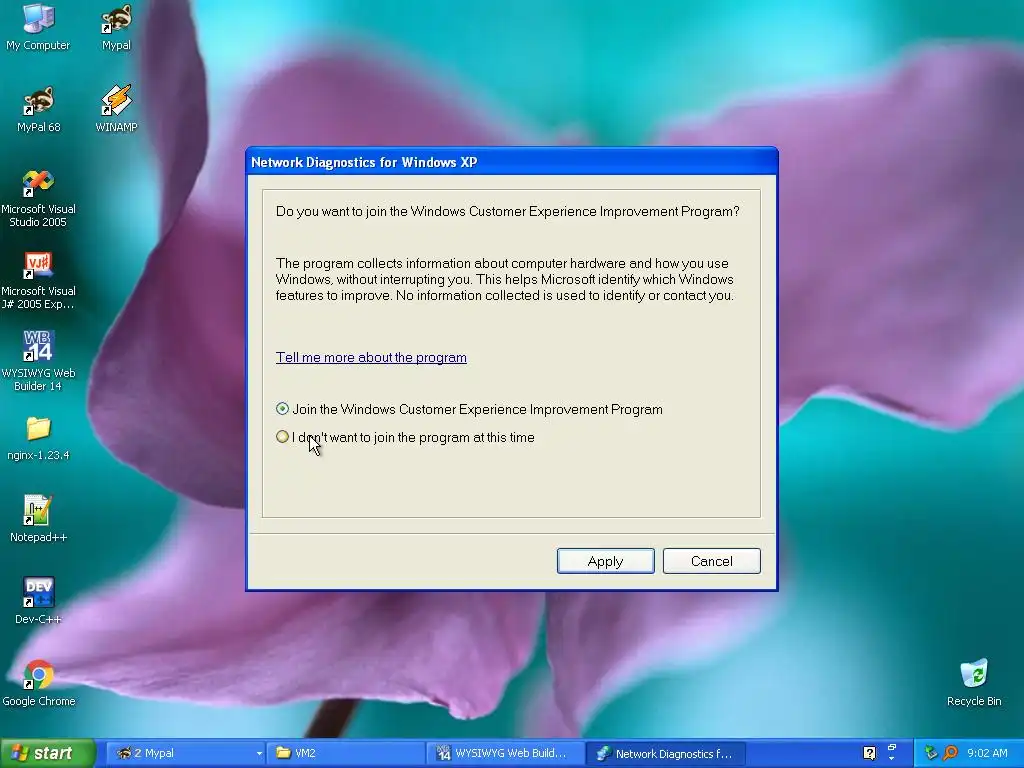Click the Network Diagnostics for Windows XP title bar
The height and width of the screenshot is (768, 1024).
pyautogui.click(x=511, y=162)
